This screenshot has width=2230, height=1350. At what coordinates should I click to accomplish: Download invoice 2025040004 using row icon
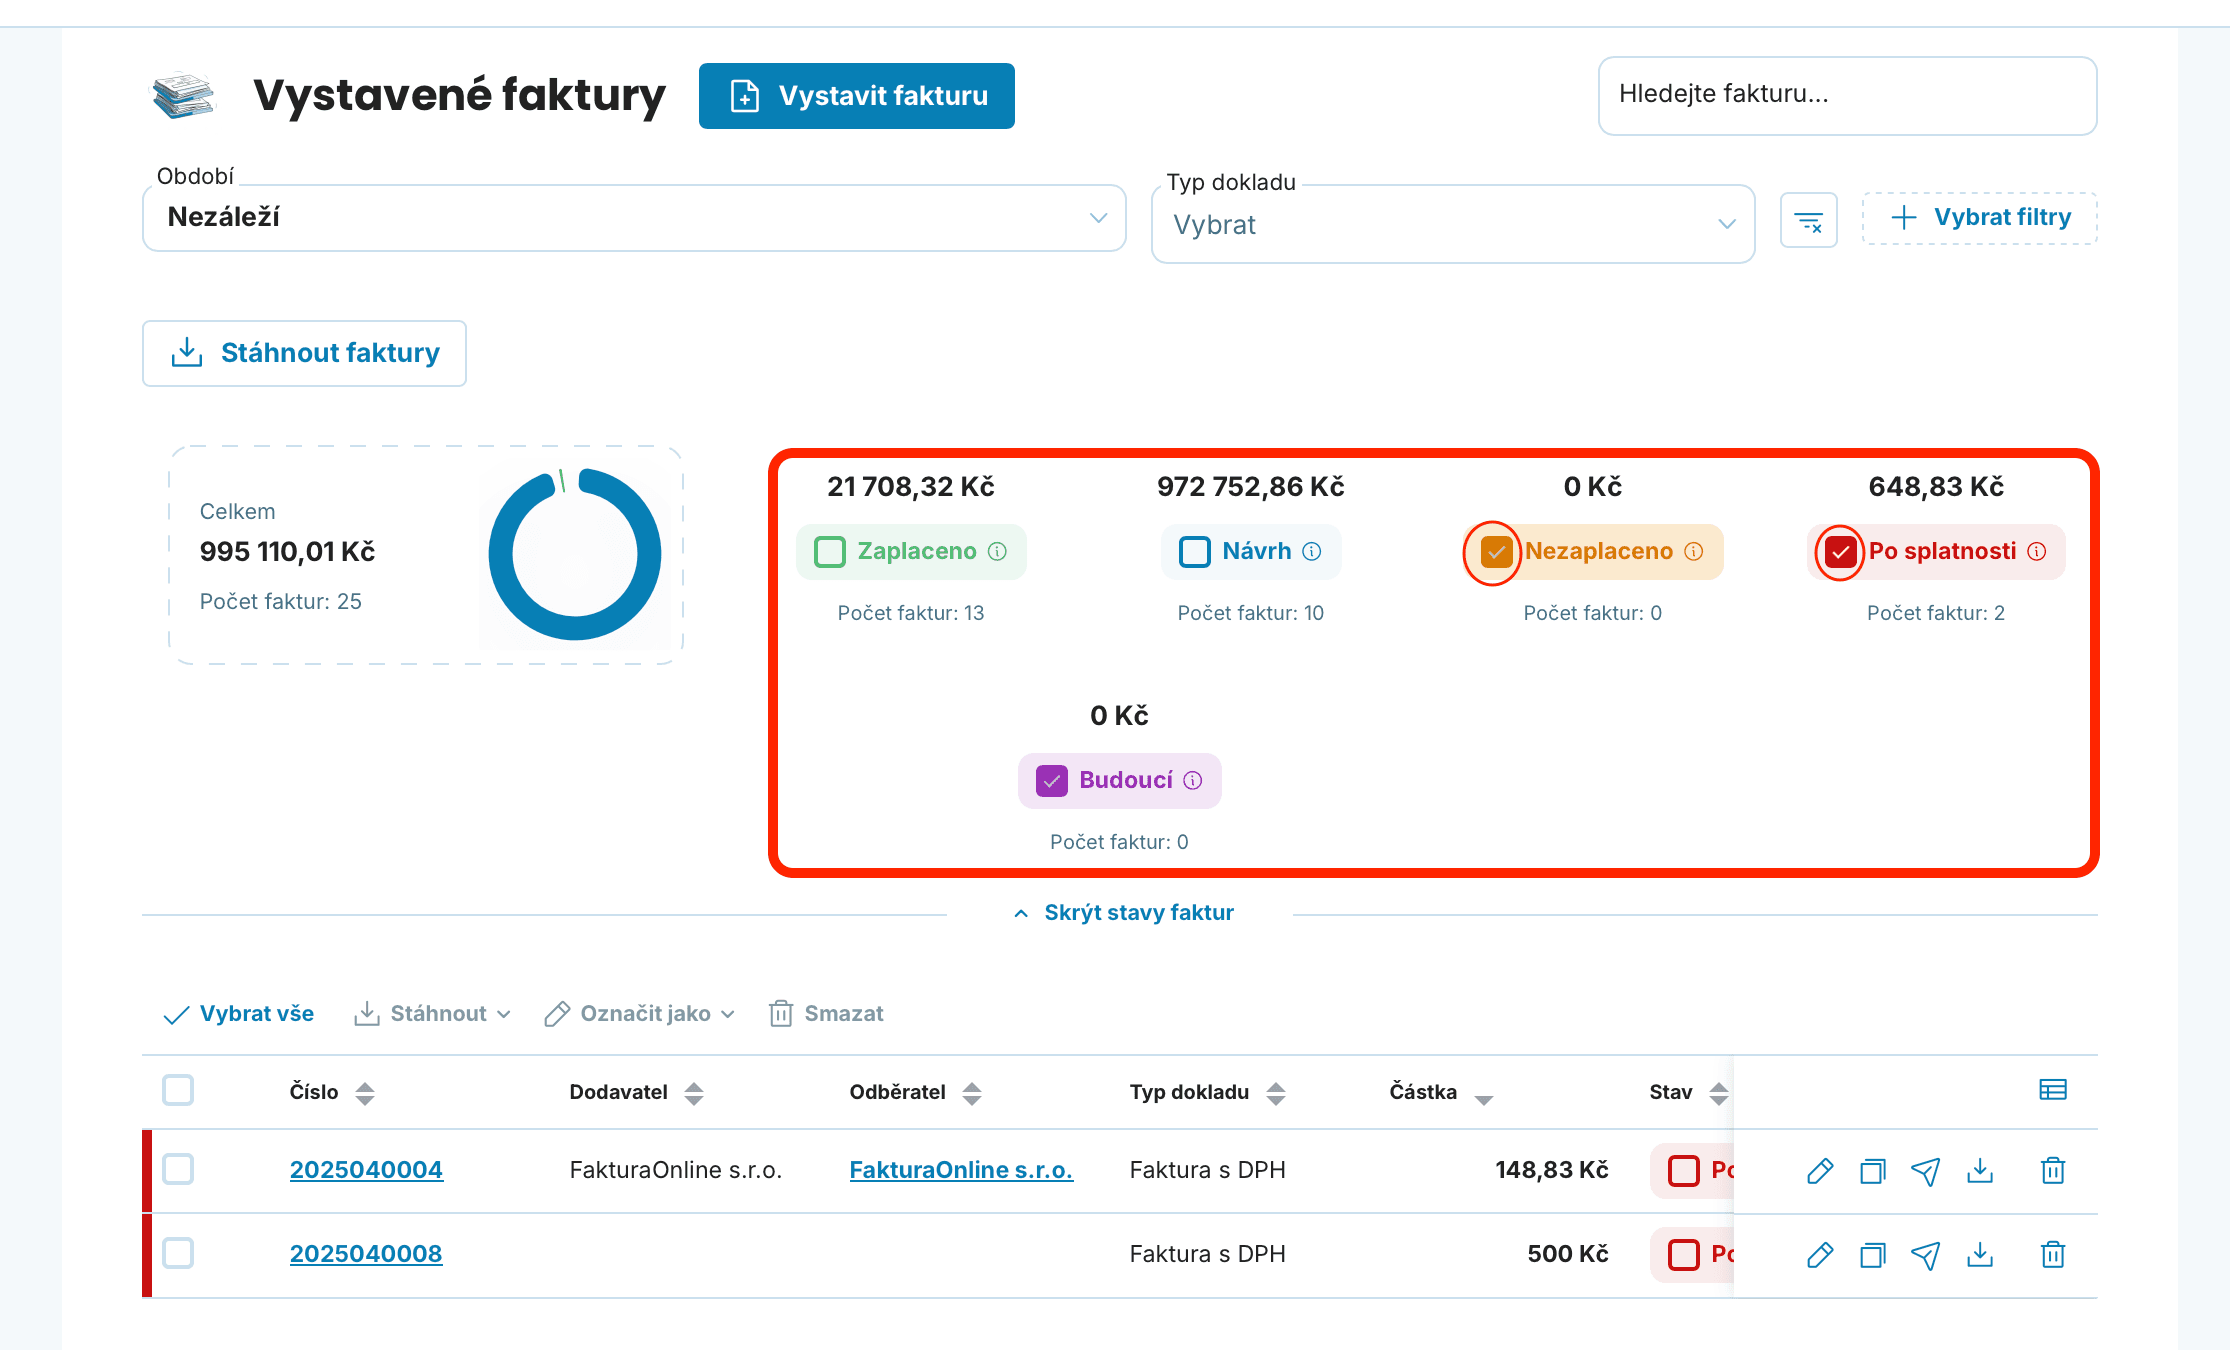tap(1980, 1170)
